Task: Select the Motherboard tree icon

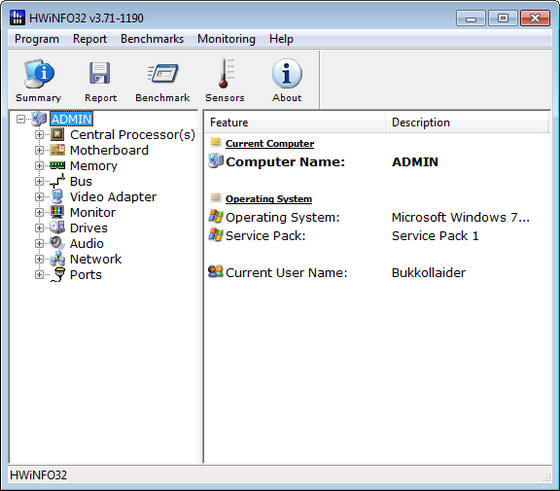Action: click(57, 150)
